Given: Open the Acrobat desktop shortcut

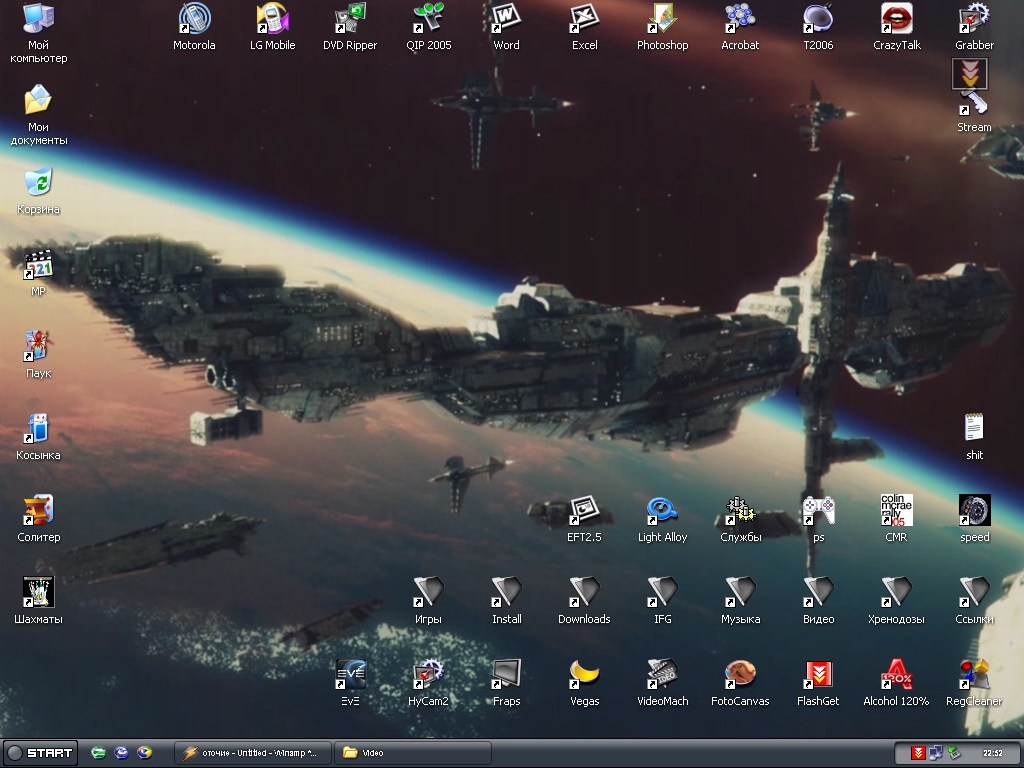Looking at the screenshot, I should (740, 19).
